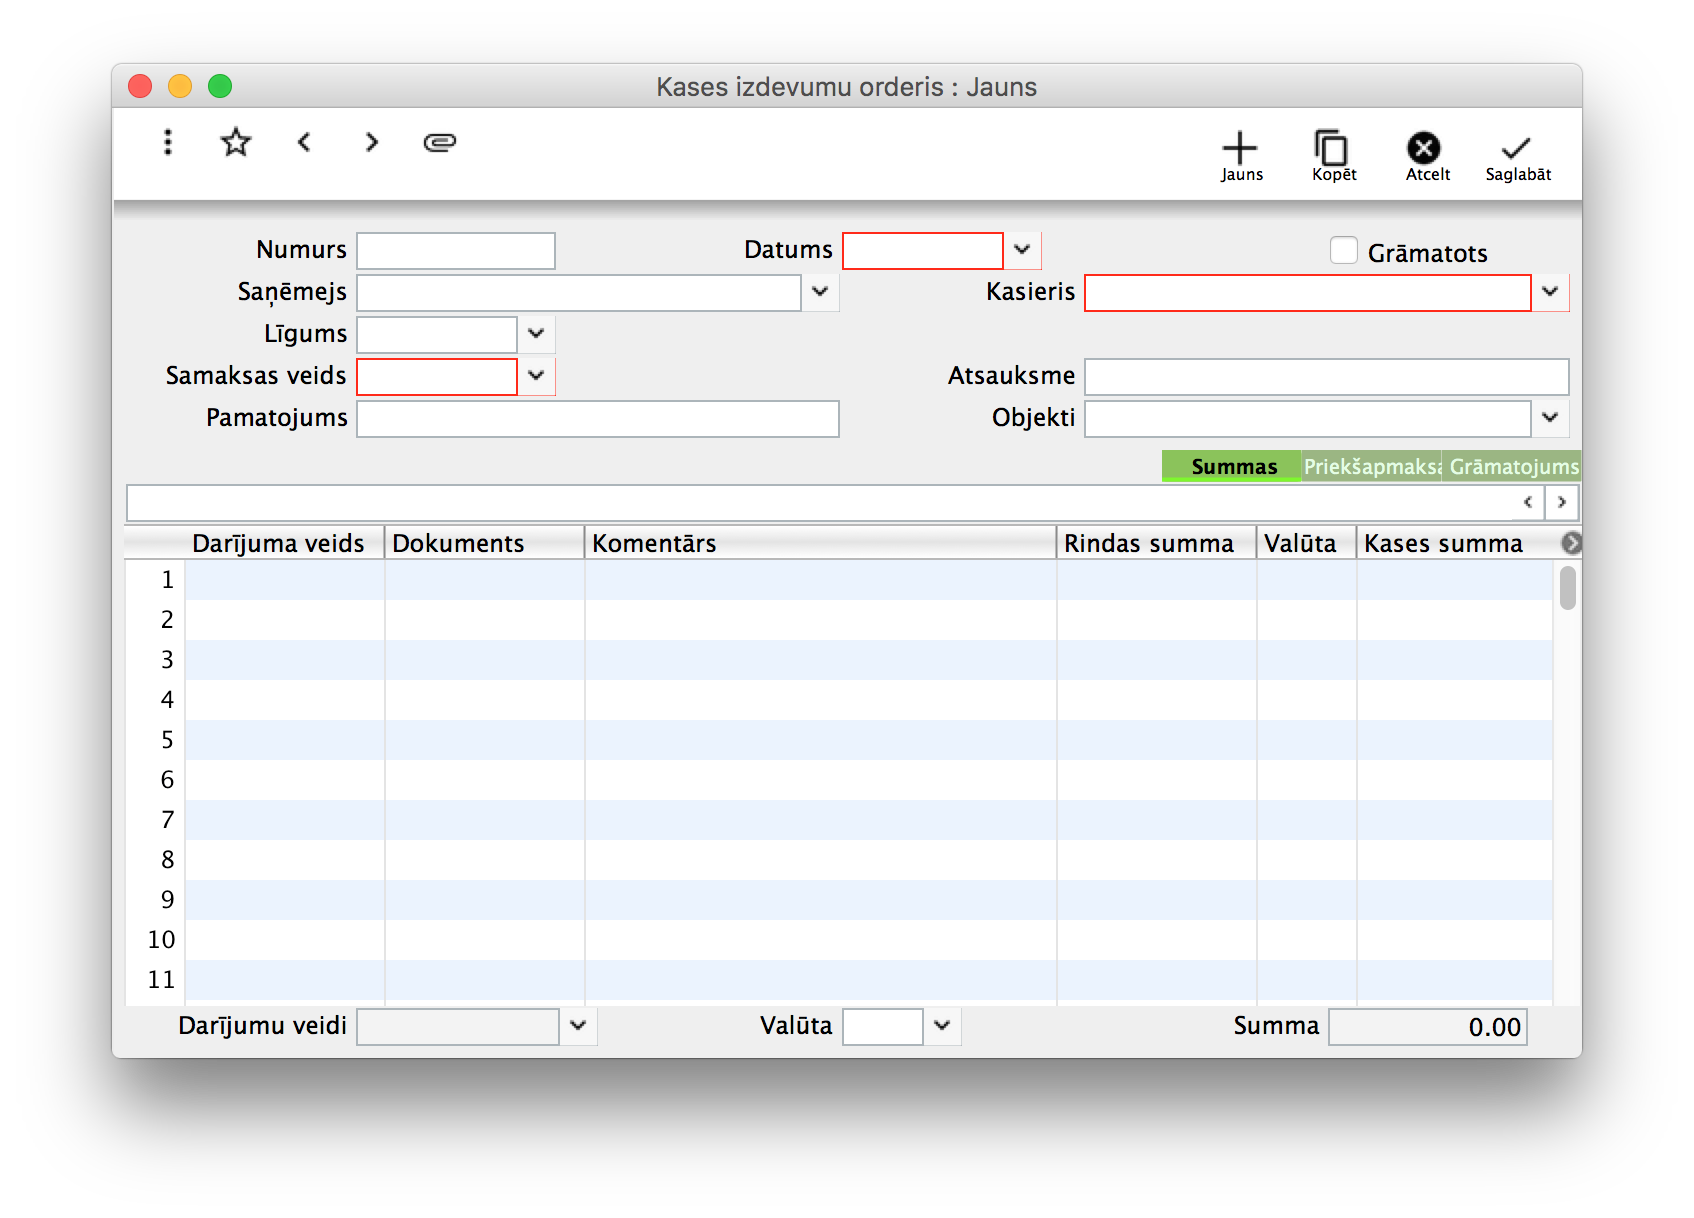
Task: Open the Saņēmejs dropdown
Action: [820, 292]
